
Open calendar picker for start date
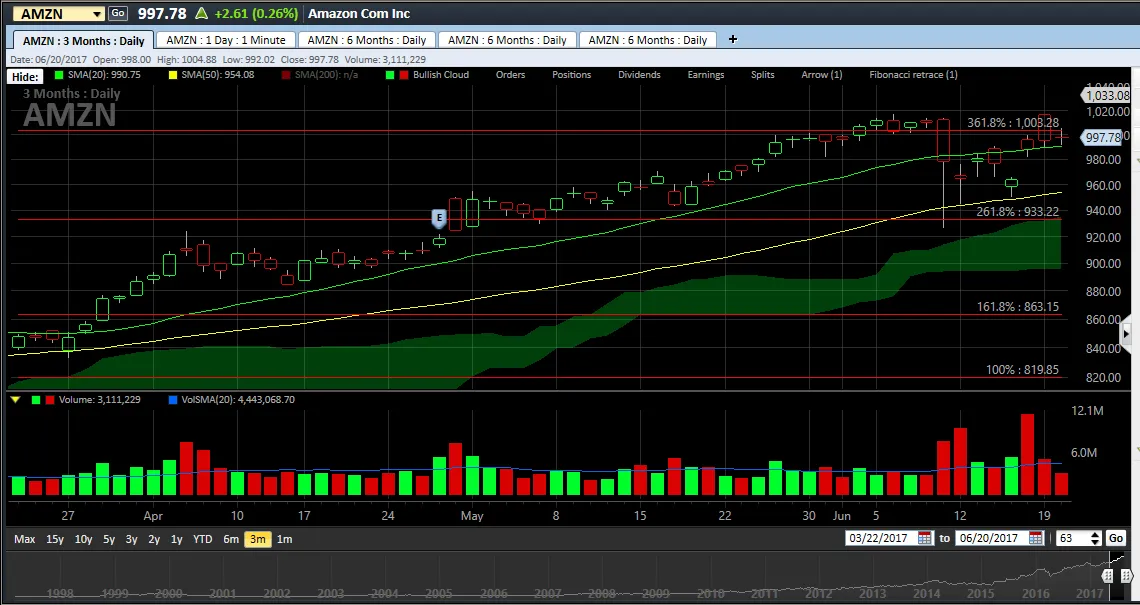click(925, 538)
